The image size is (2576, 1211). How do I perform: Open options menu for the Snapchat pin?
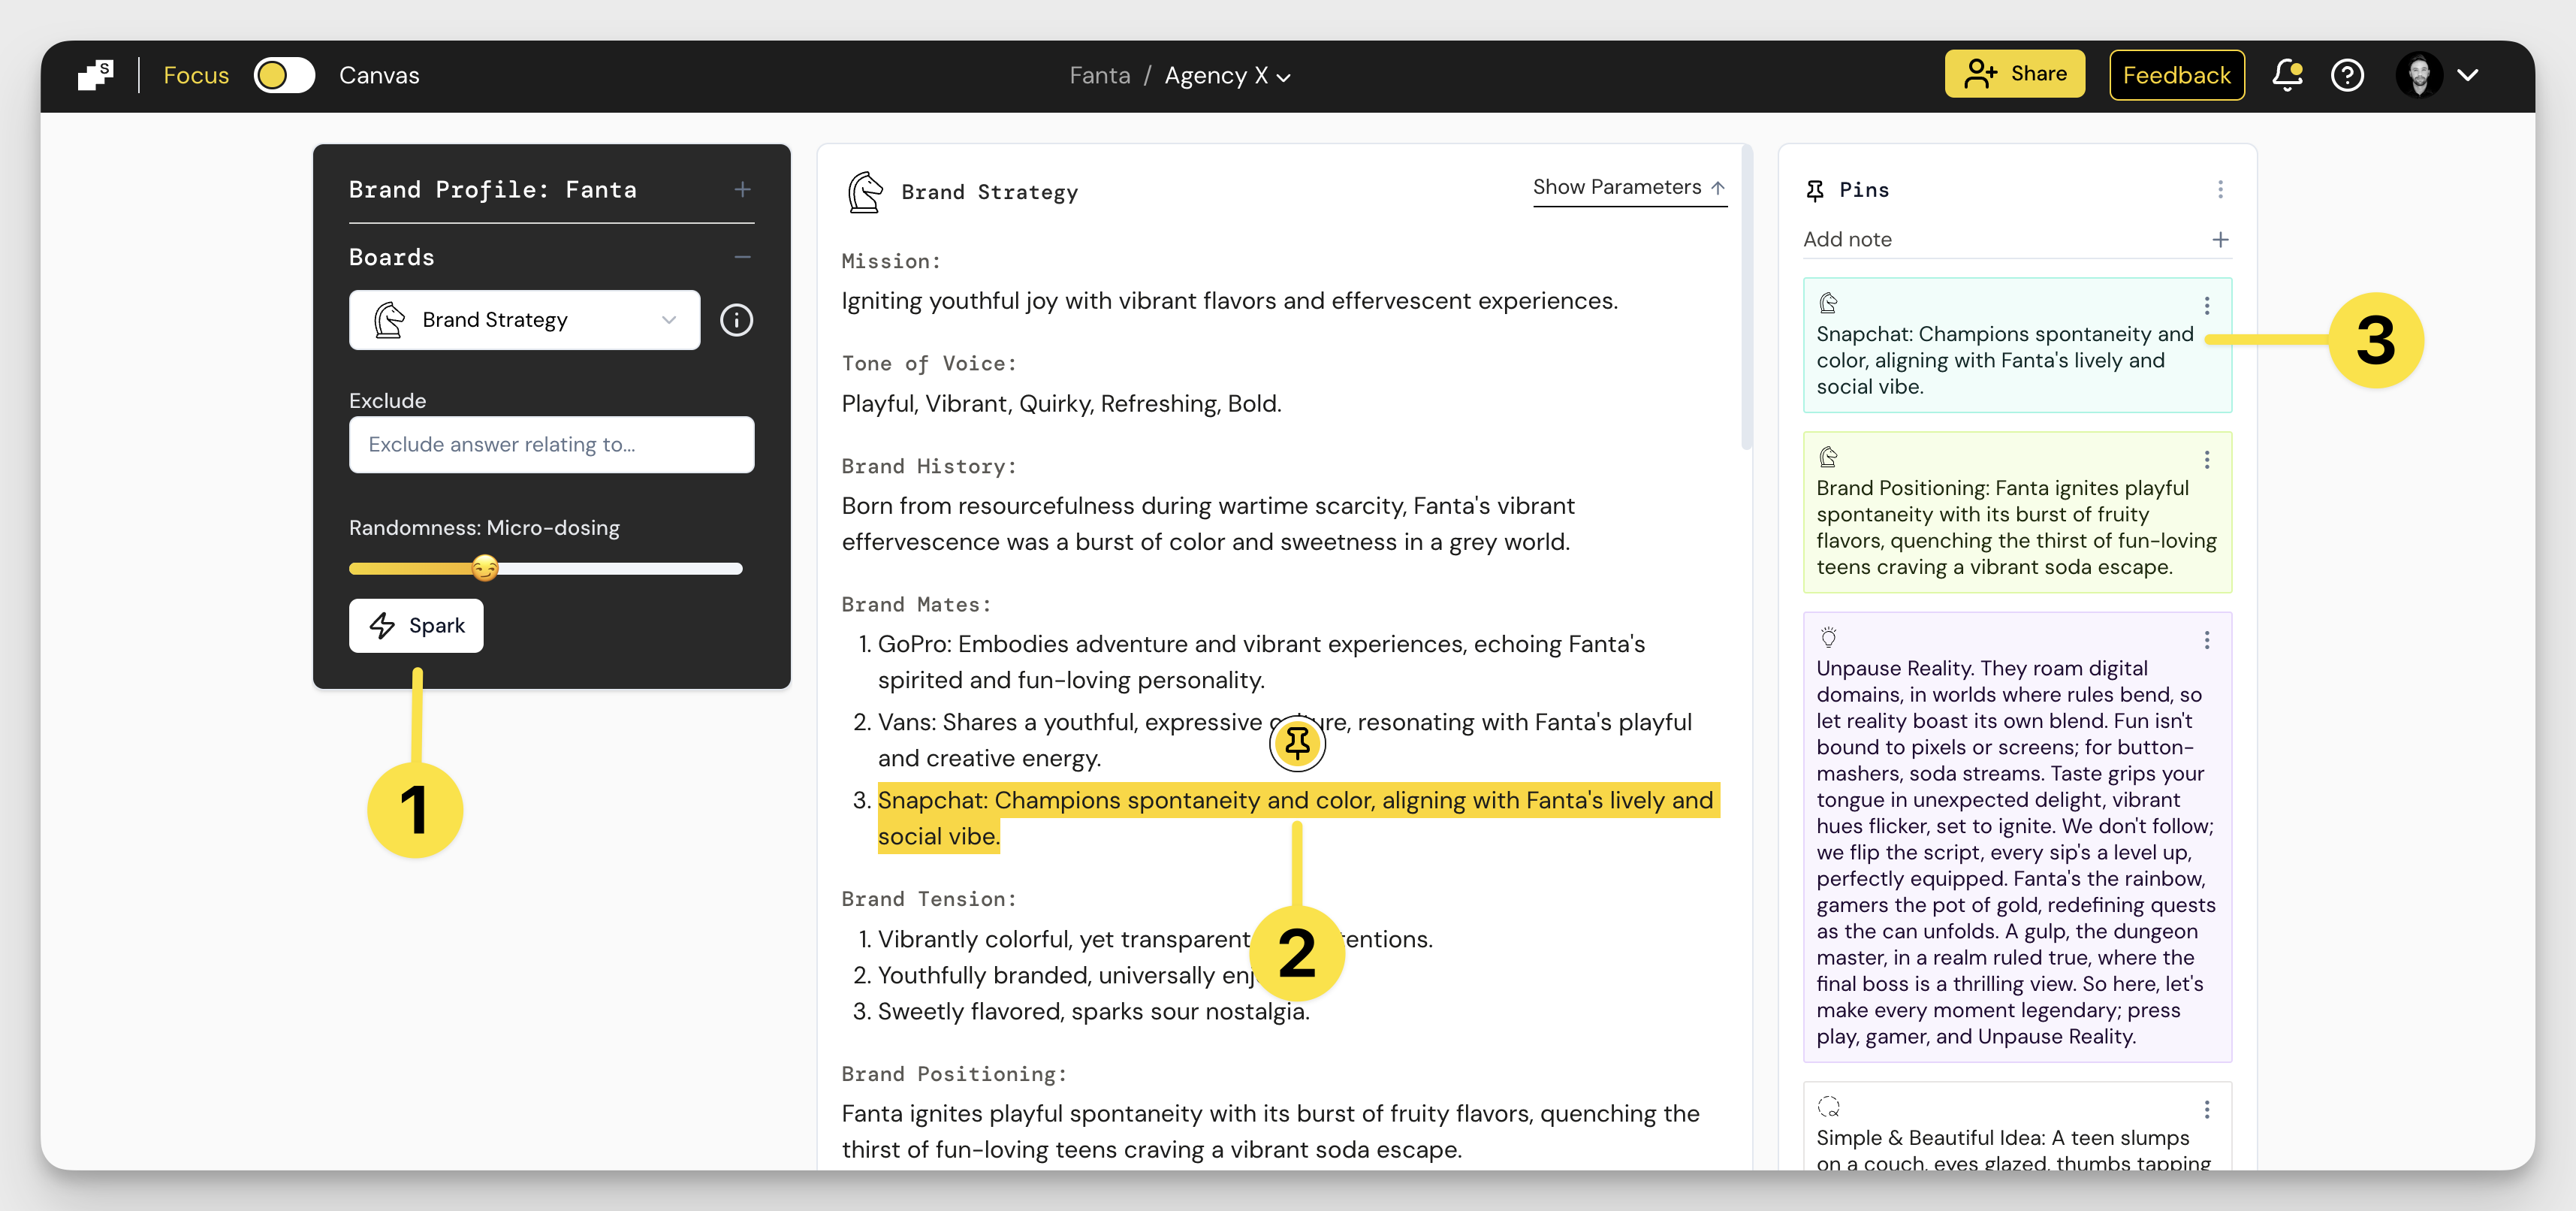pos(2207,305)
